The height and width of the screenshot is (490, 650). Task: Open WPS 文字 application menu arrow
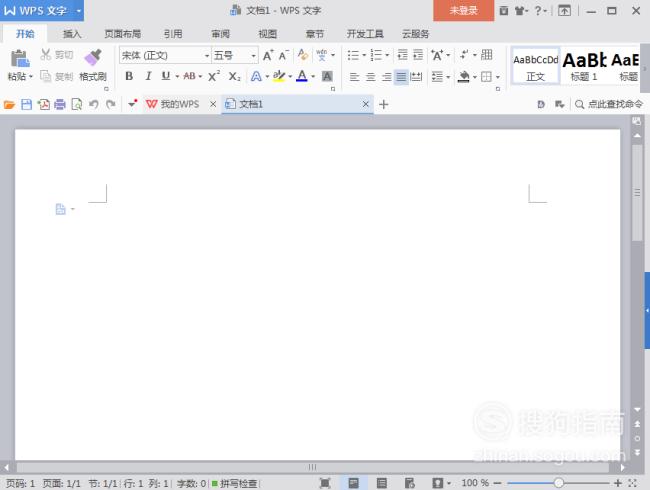coord(78,11)
